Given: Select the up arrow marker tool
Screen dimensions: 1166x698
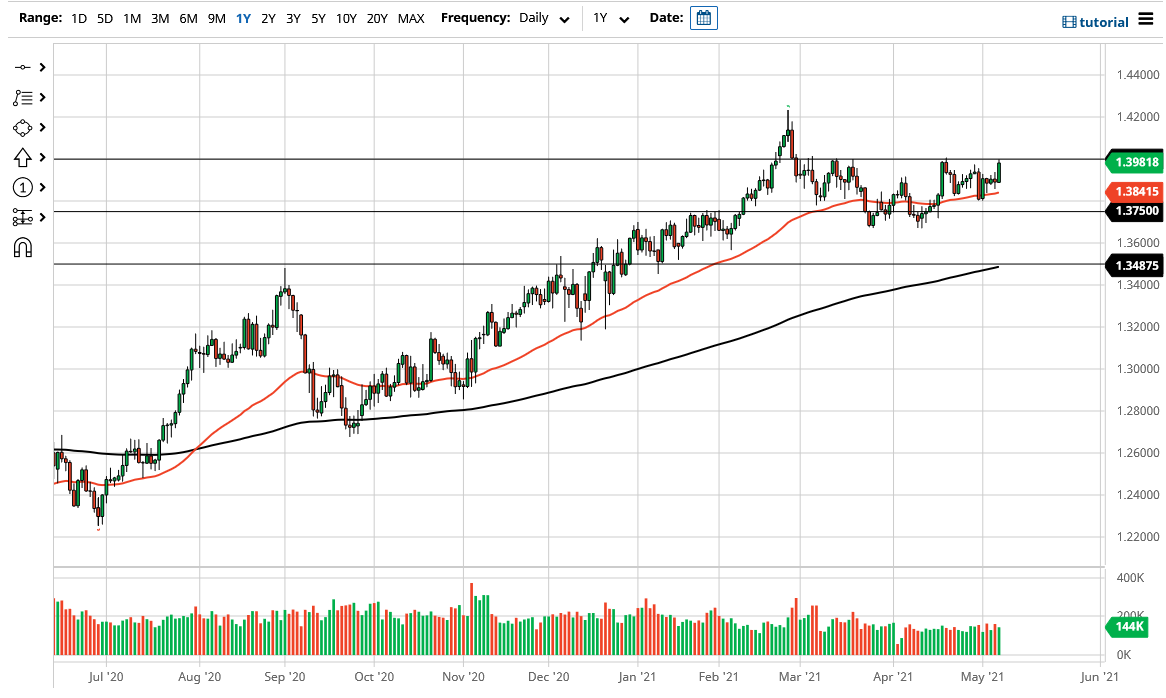Looking at the screenshot, I should coord(22,158).
